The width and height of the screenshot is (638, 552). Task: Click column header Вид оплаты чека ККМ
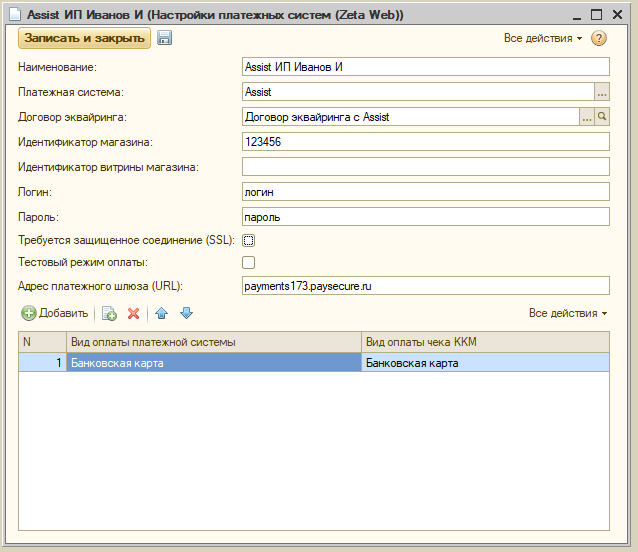pyautogui.click(x=485, y=342)
